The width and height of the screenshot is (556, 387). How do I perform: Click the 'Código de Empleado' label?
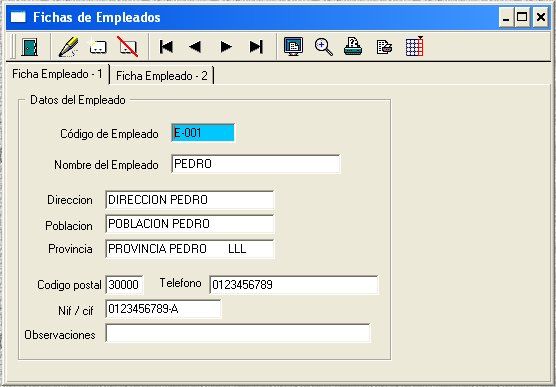[109, 134]
